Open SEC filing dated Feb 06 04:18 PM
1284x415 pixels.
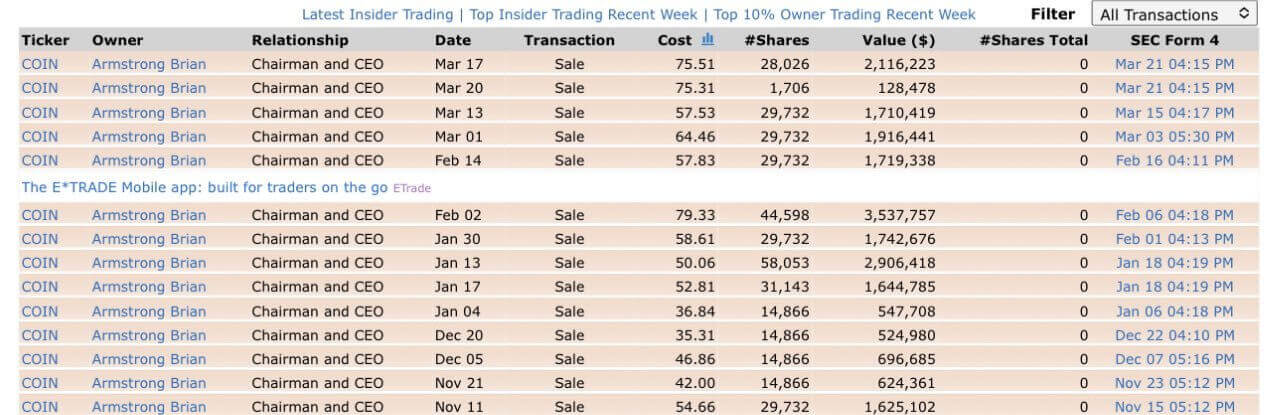[1174, 215]
